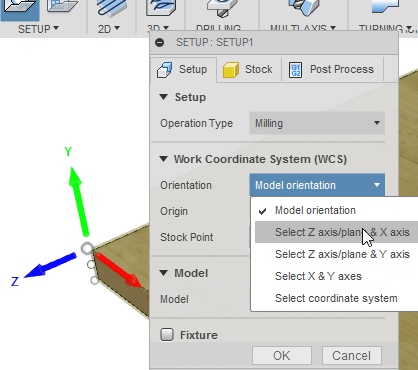The width and height of the screenshot is (418, 370).
Task: Open the 3D toolpath icon
Action: click(161, 8)
